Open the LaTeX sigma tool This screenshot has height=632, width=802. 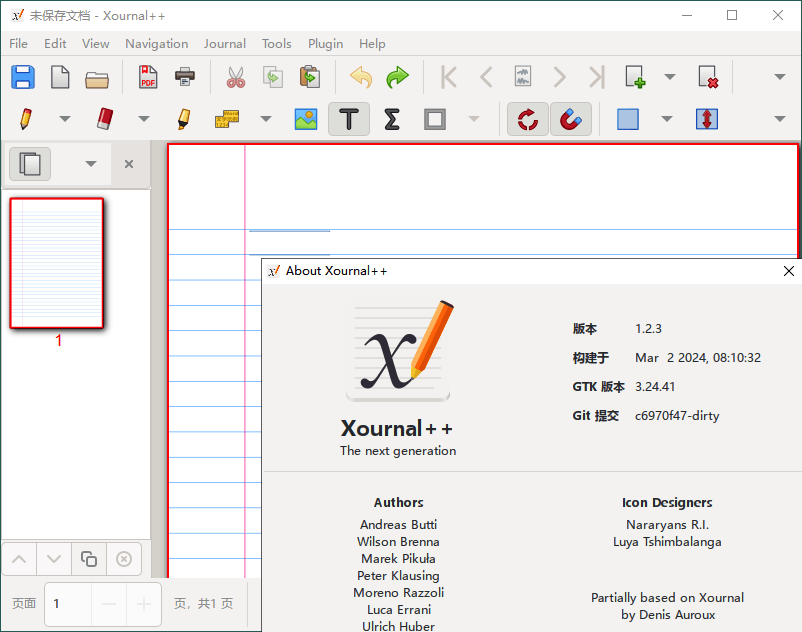[x=392, y=119]
